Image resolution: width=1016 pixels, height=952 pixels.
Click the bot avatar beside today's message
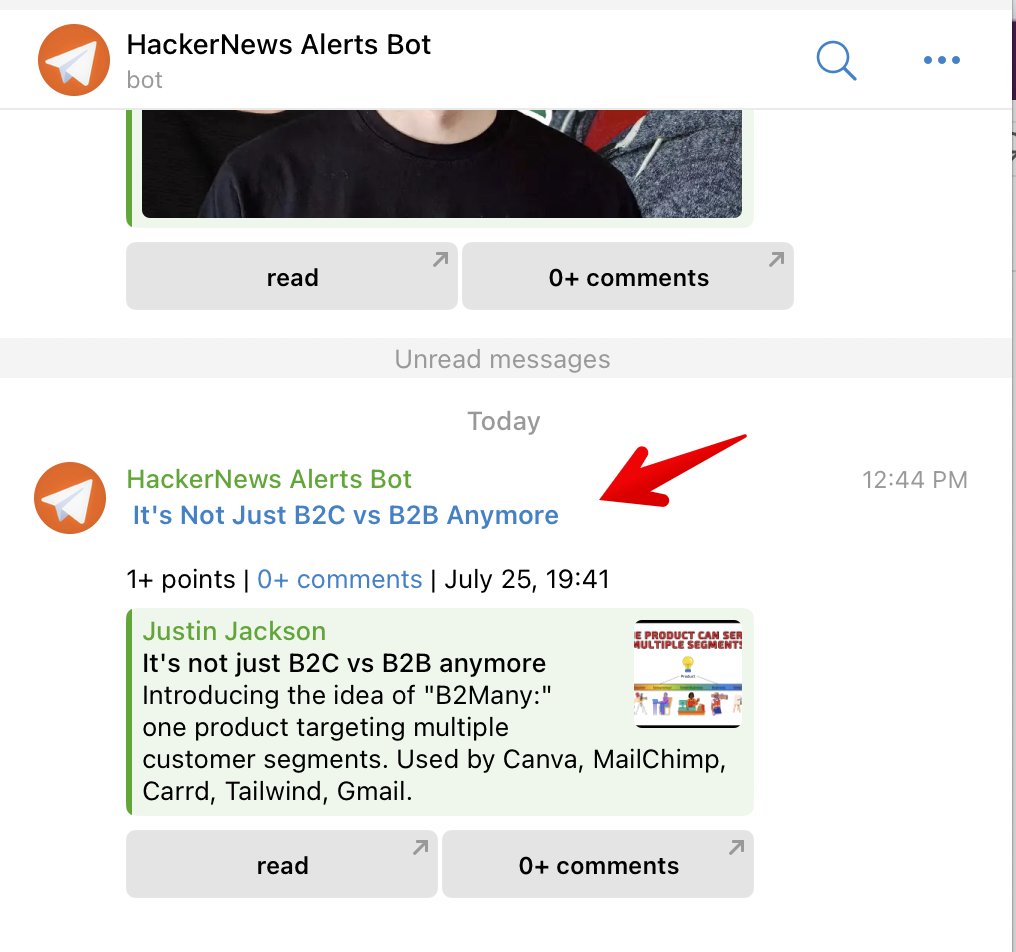[70, 498]
